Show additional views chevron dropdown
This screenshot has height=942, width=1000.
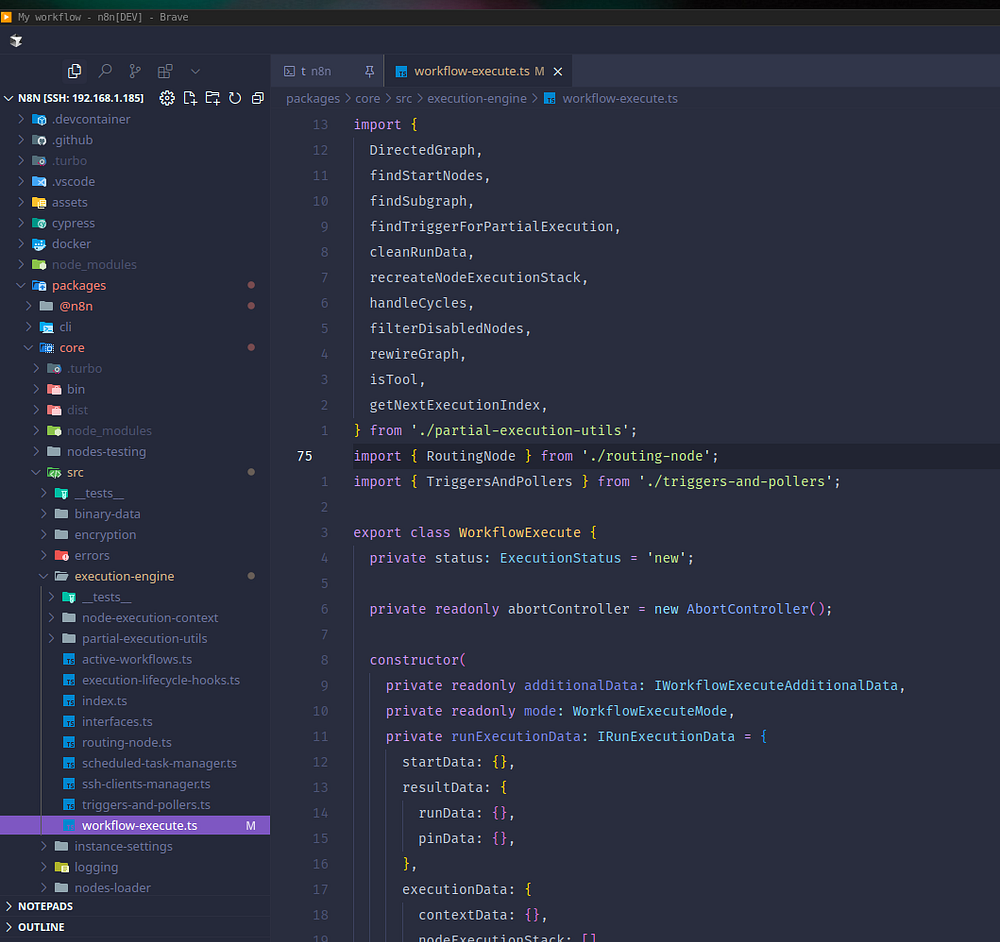point(195,71)
